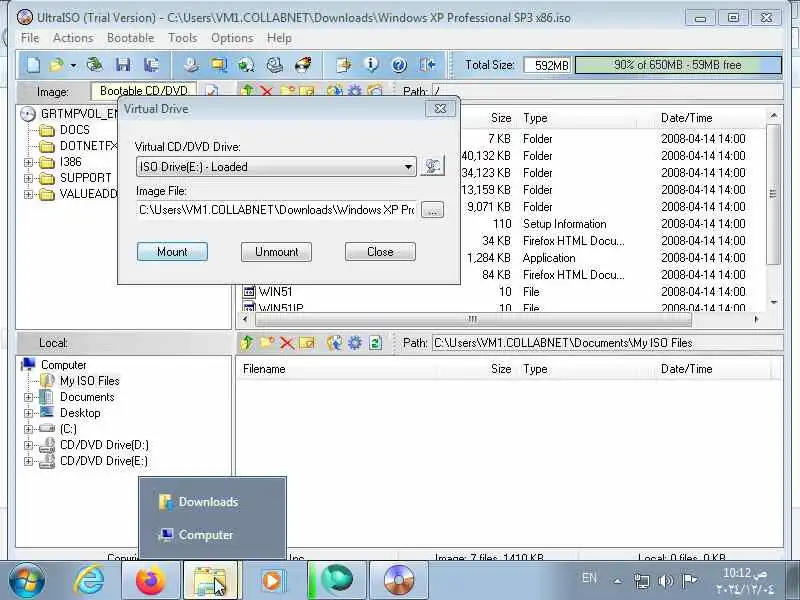Expand the (C:) drive node
The image size is (800, 600).
coord(28,429)
